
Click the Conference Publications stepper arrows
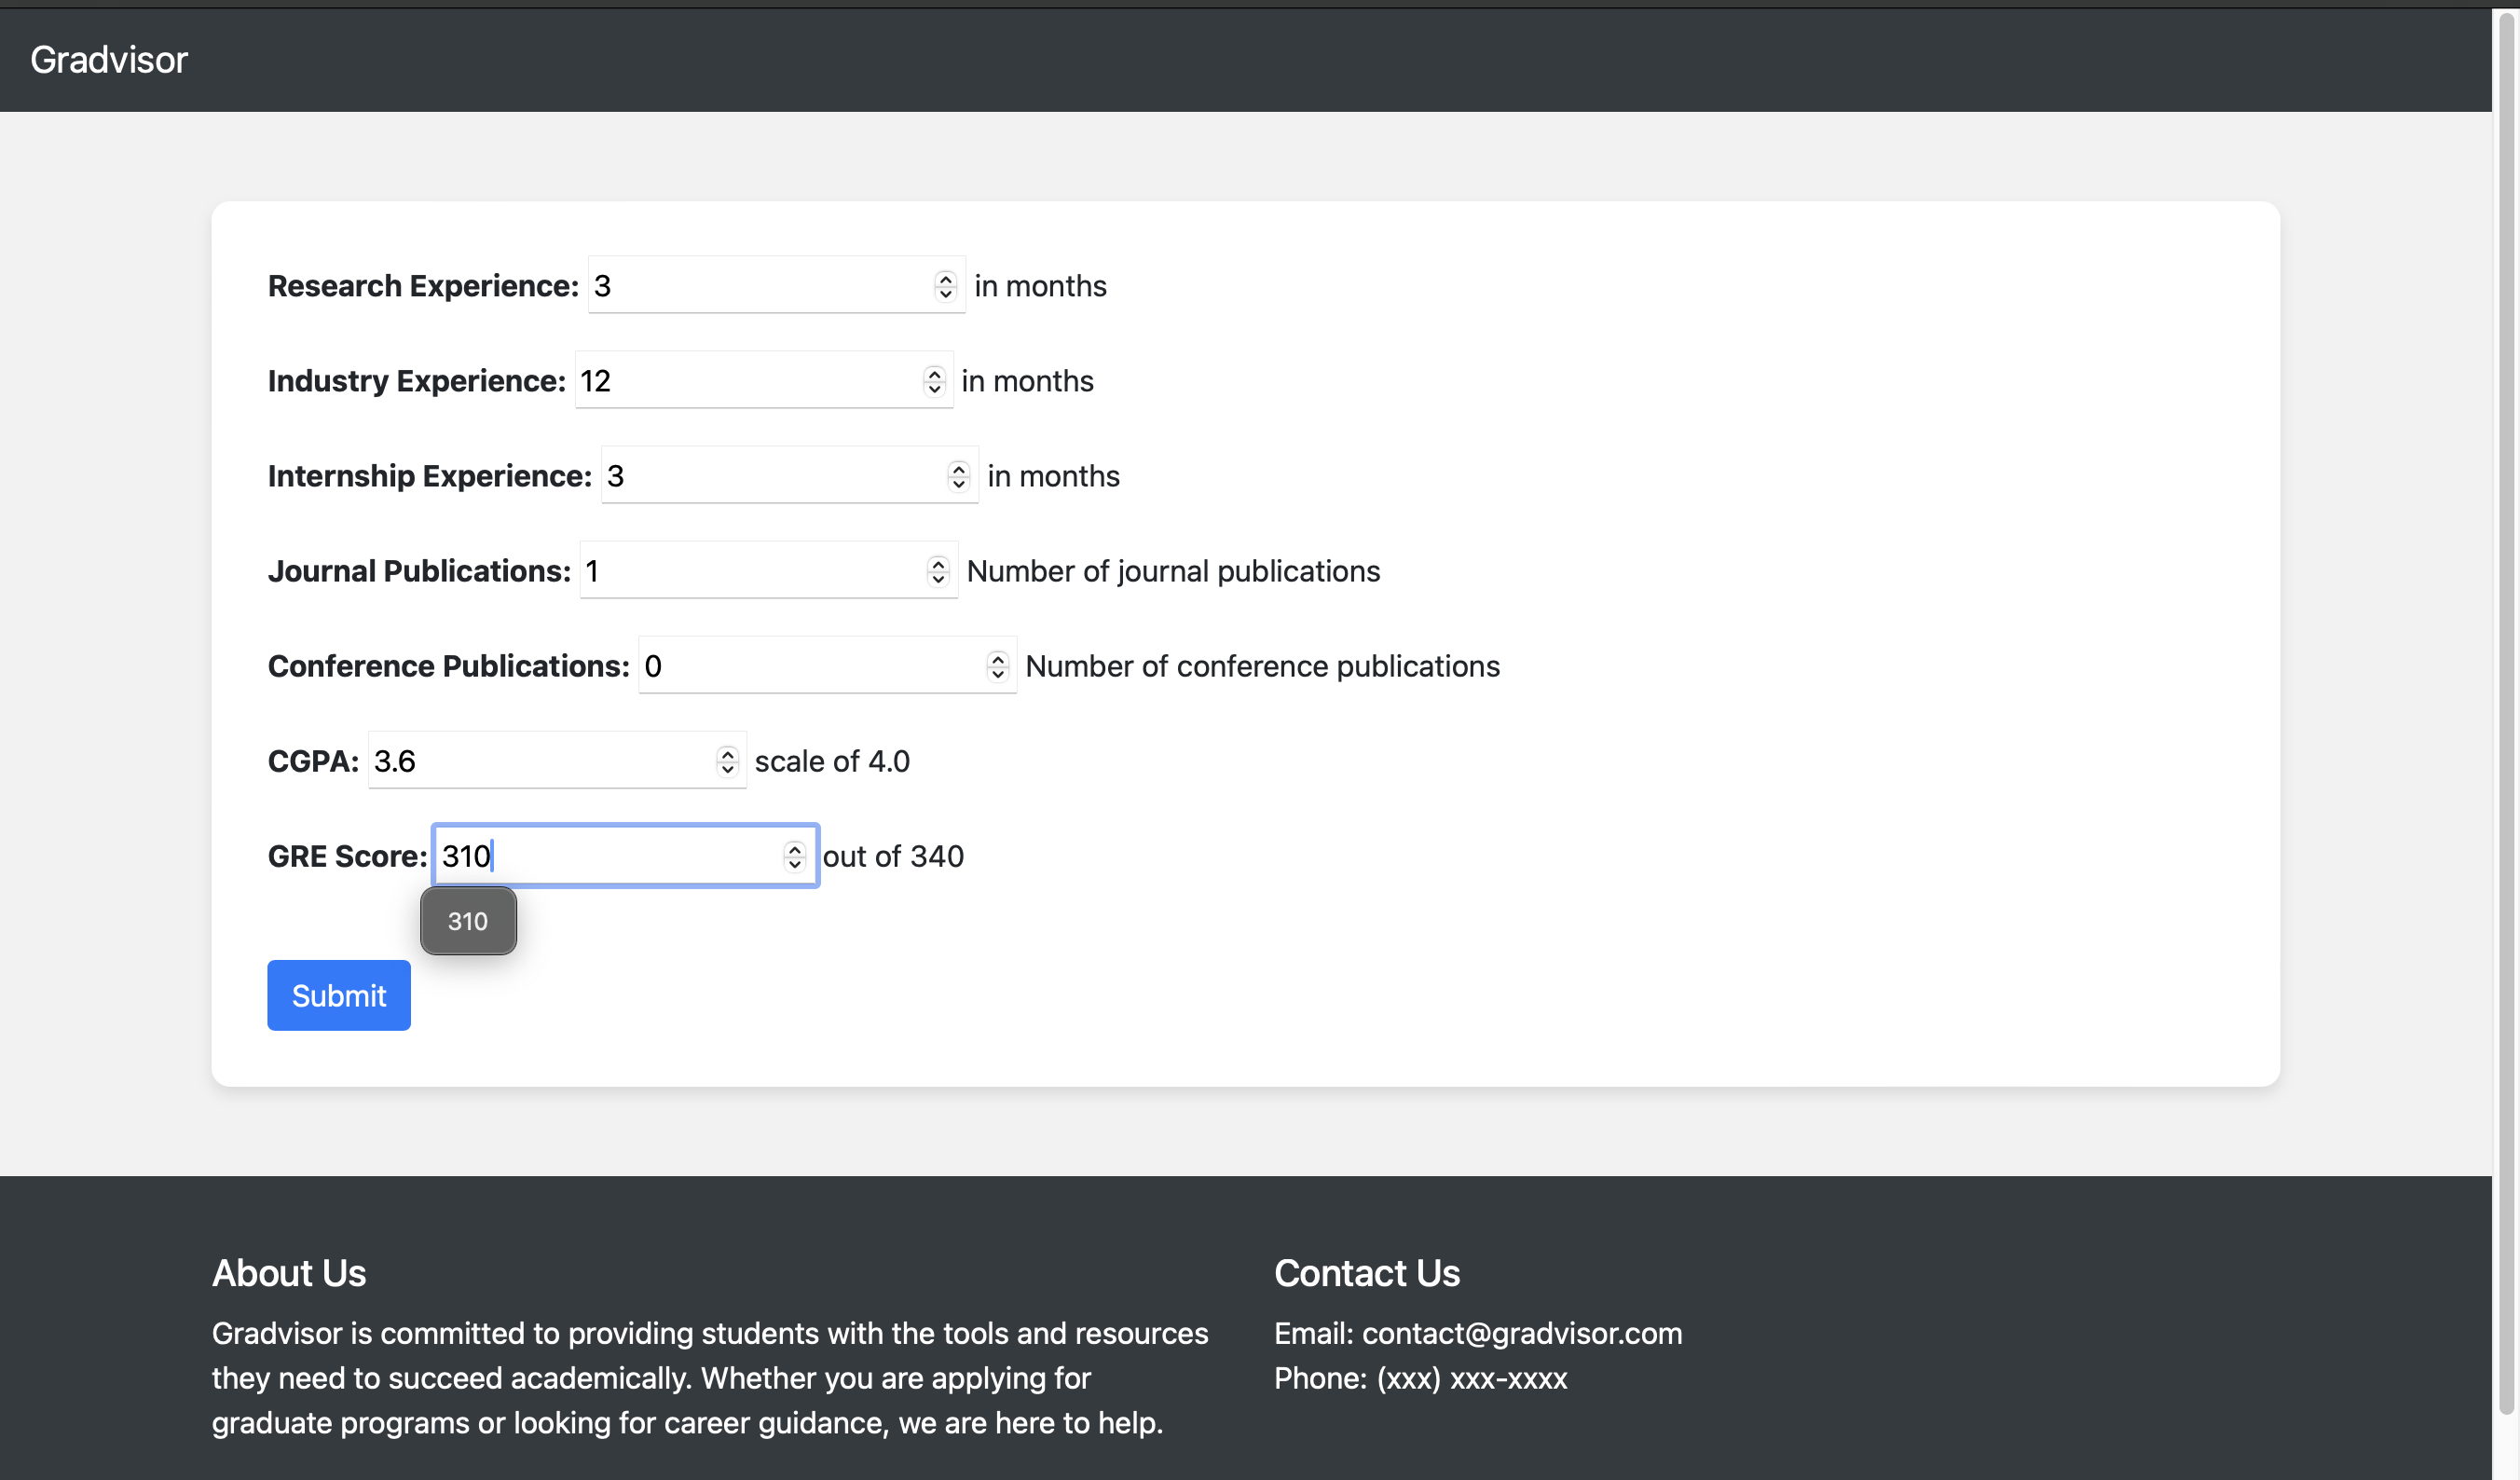coord(997,666)
